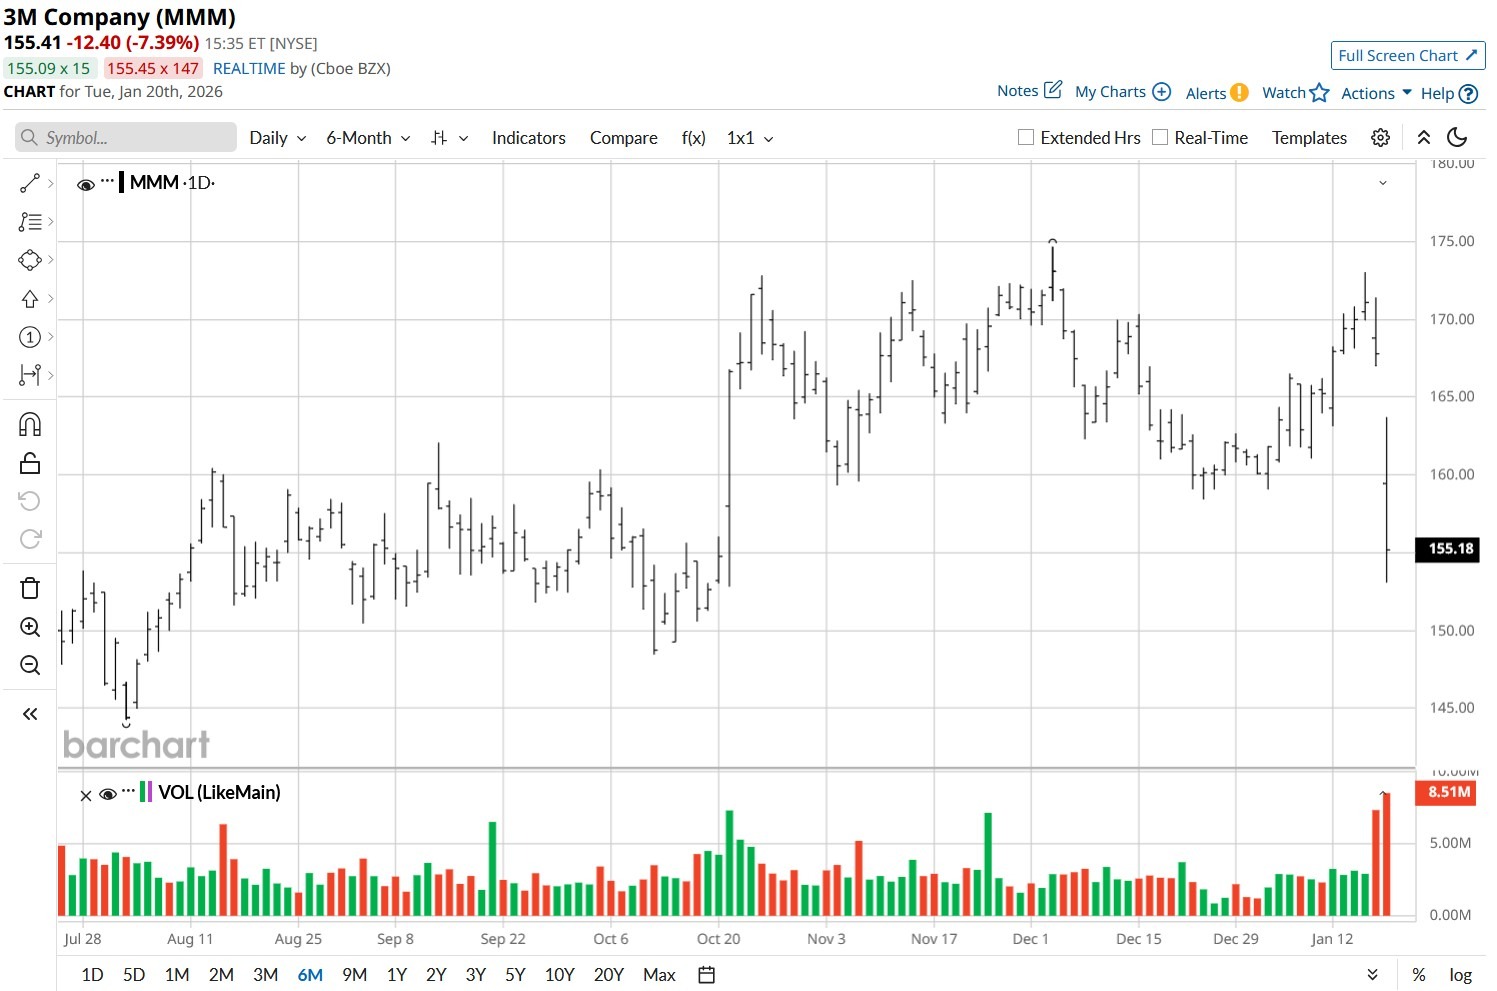
Task: Select the 2Y time range
Action: (x=436, y=975)
